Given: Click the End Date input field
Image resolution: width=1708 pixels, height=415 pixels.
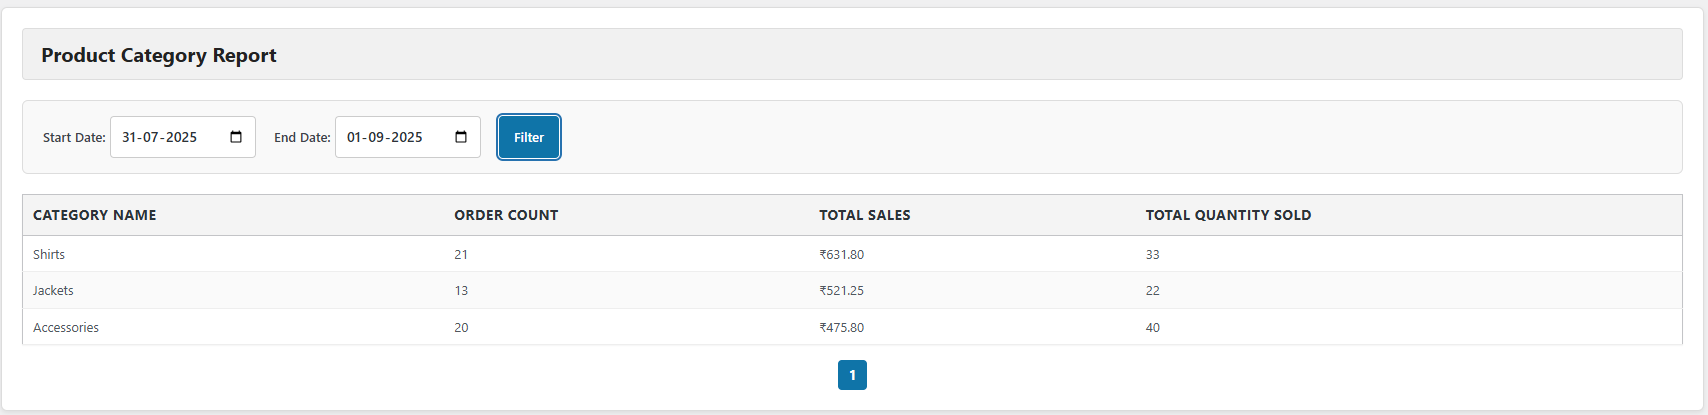Looking at the screenshot, I should pos(408,137).
